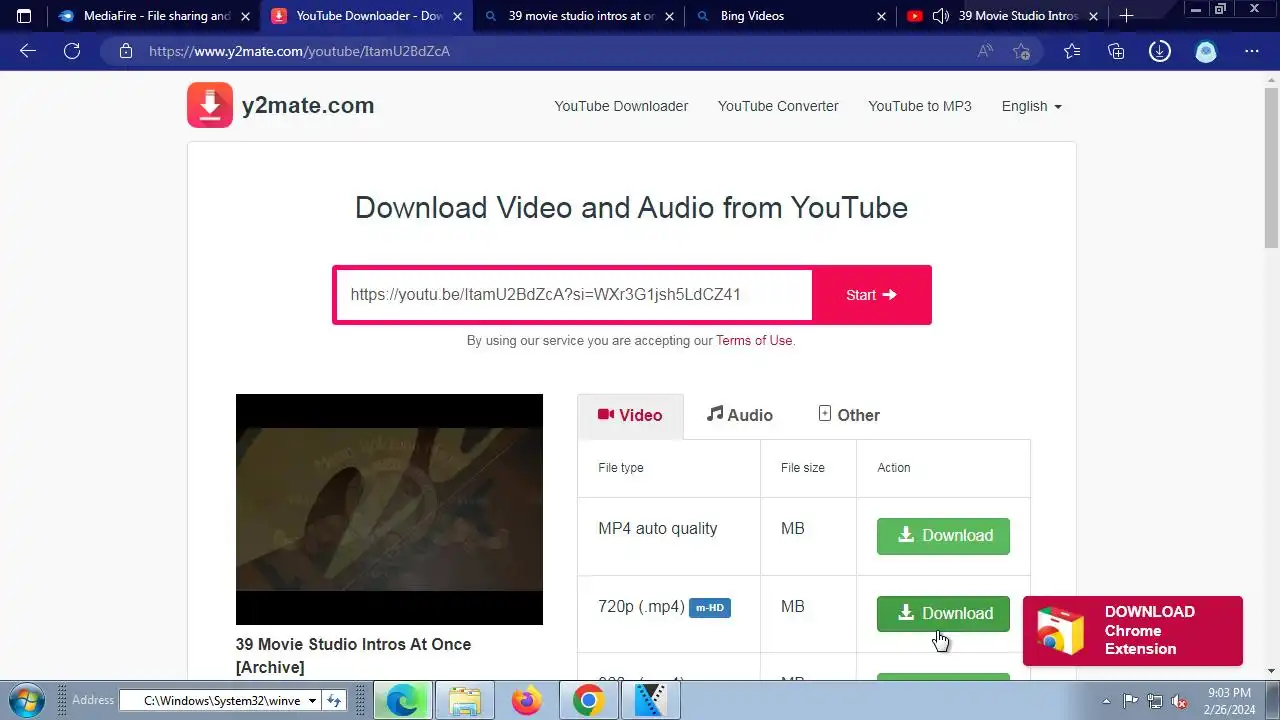
Task: Open the Action Center flag icon
Action: [x=1131, y=701]
